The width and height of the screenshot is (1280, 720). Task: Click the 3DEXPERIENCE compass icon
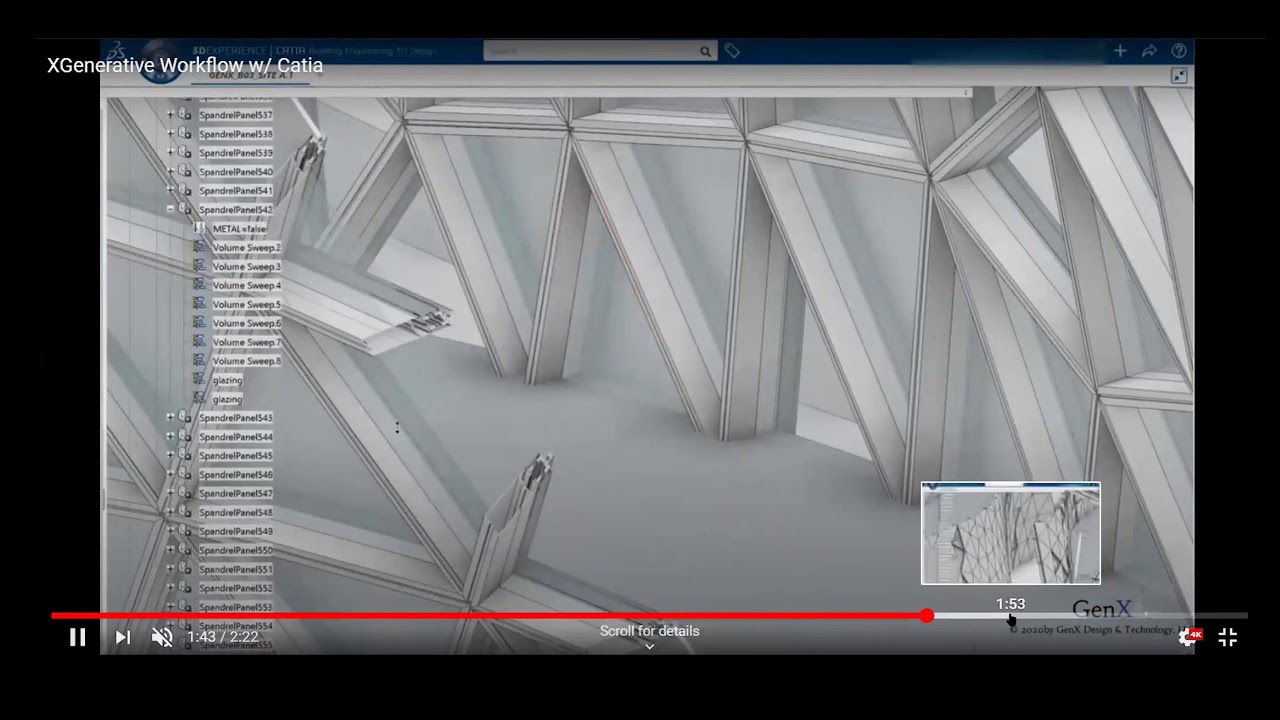point(159,60)
